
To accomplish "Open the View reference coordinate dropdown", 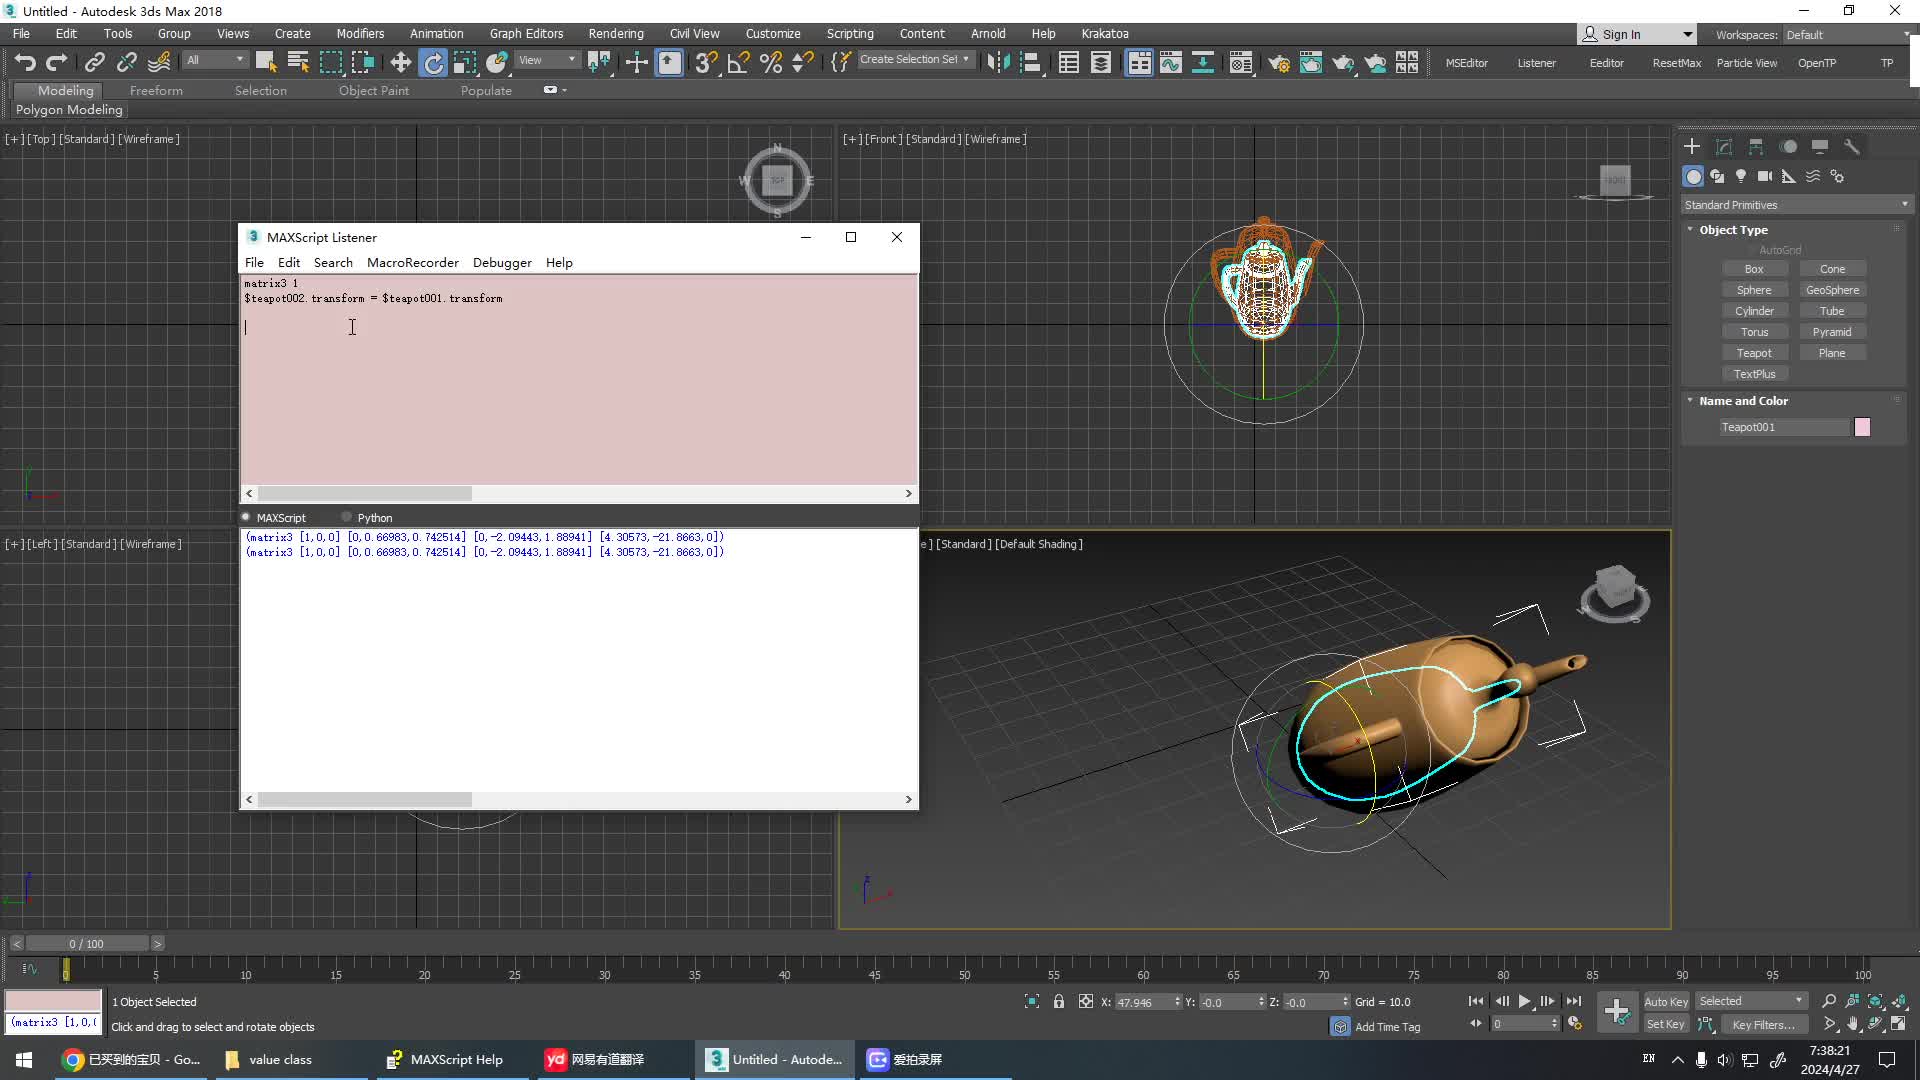I will (x=547, y=60).
